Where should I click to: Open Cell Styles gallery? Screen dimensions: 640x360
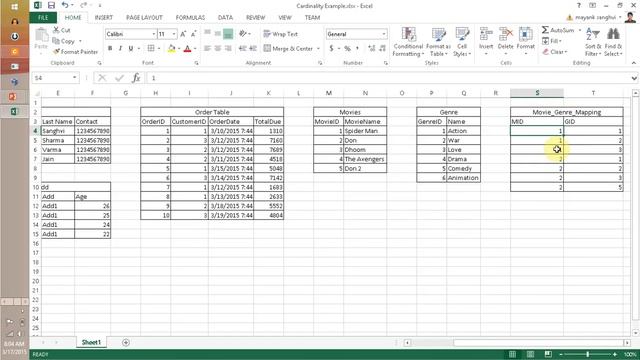tap(462, 42)
